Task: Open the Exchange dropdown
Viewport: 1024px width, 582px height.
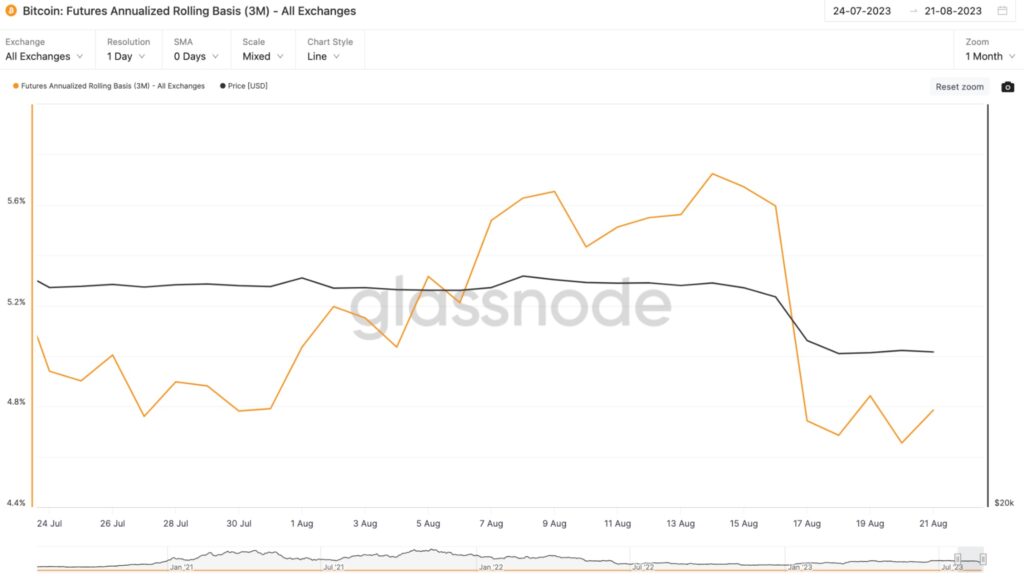Action: [45, 57]
